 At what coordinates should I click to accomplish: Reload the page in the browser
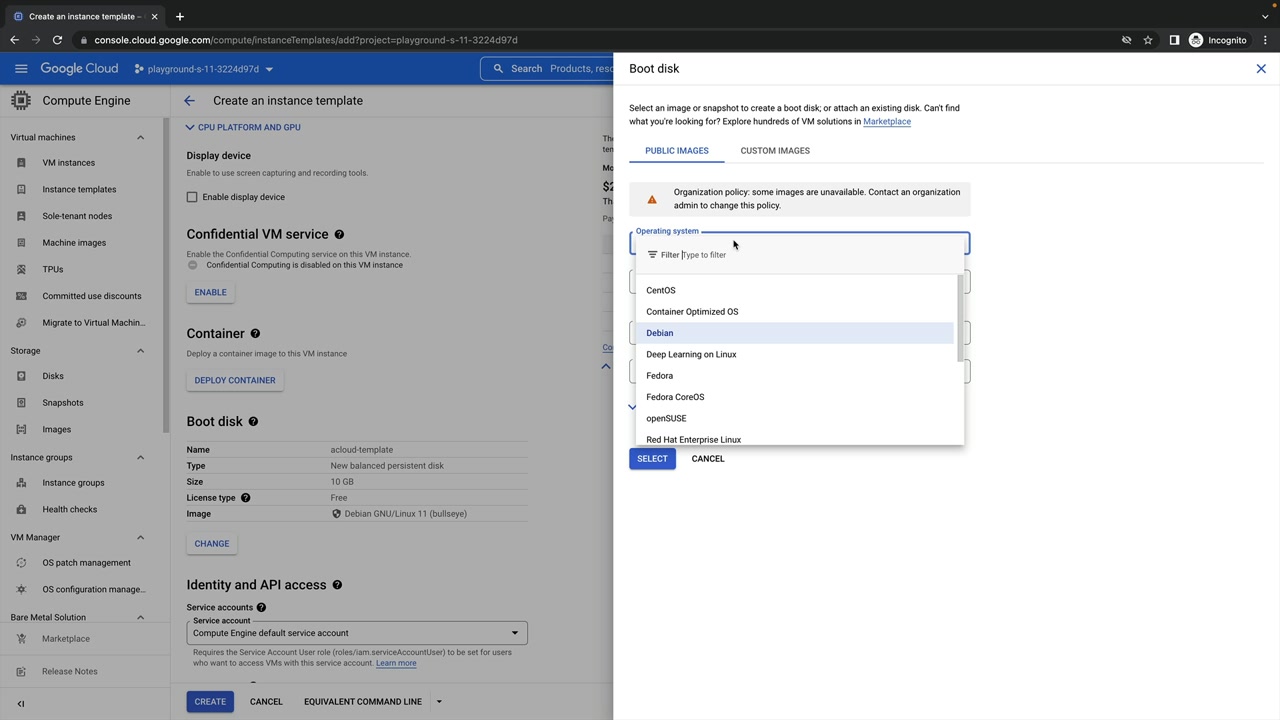click(x=57, y=40)
